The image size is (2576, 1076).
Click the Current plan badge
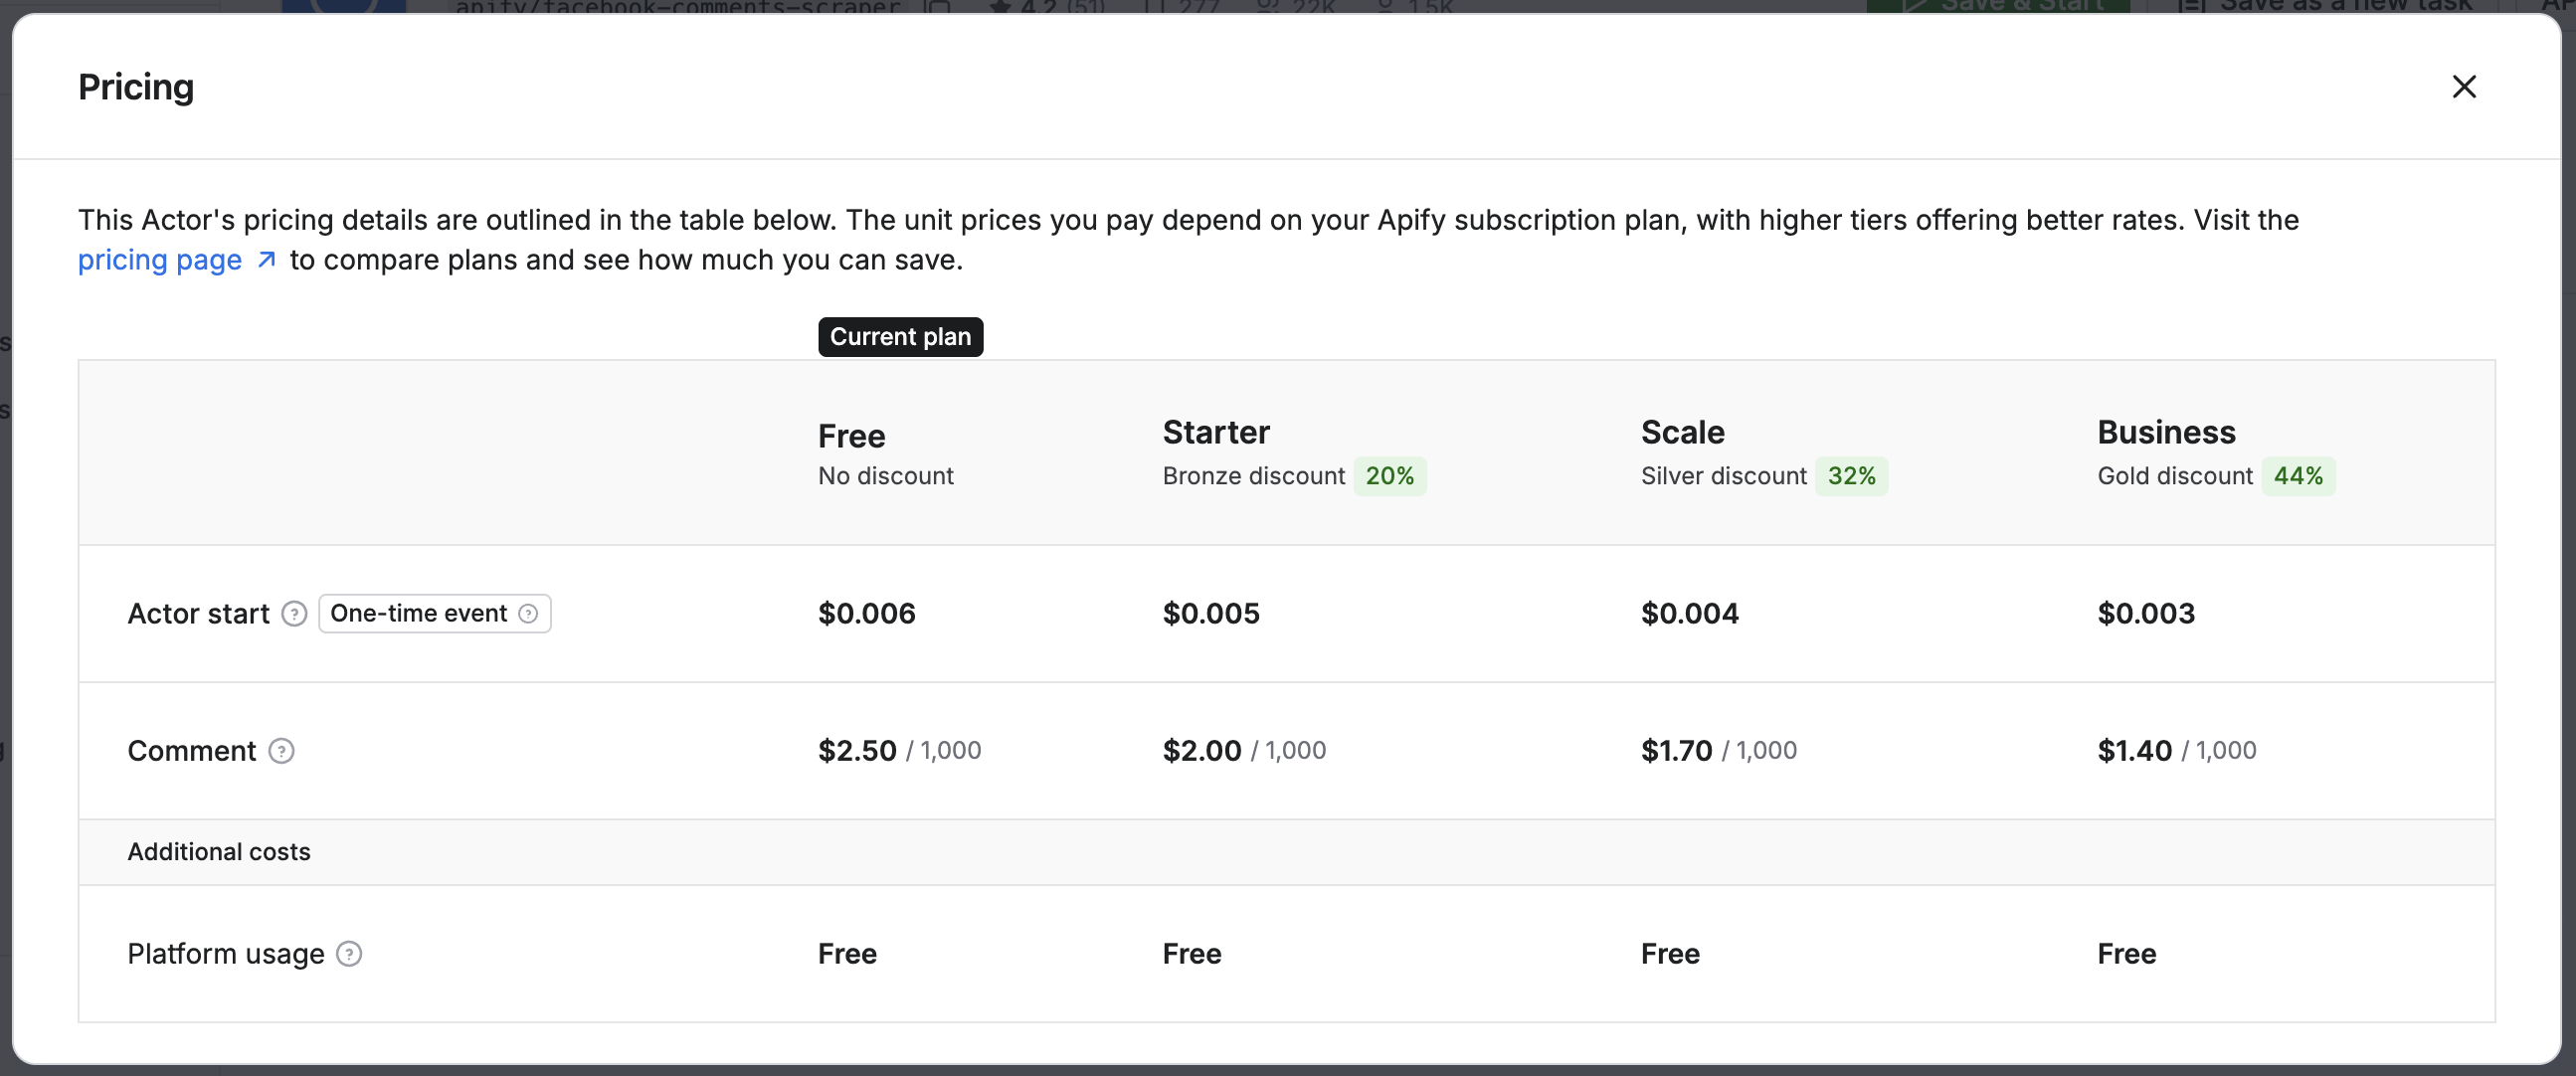coord(899,336)
